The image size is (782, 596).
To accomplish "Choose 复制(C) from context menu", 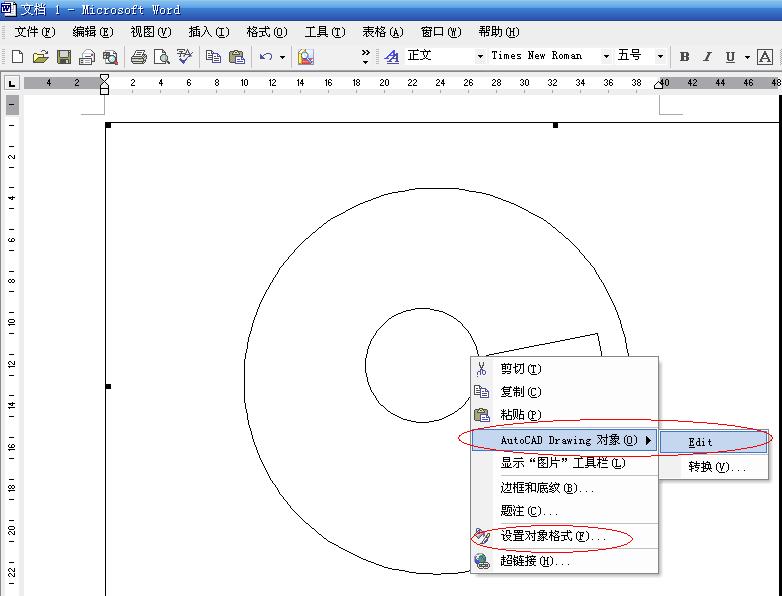I will click(564, 392).
